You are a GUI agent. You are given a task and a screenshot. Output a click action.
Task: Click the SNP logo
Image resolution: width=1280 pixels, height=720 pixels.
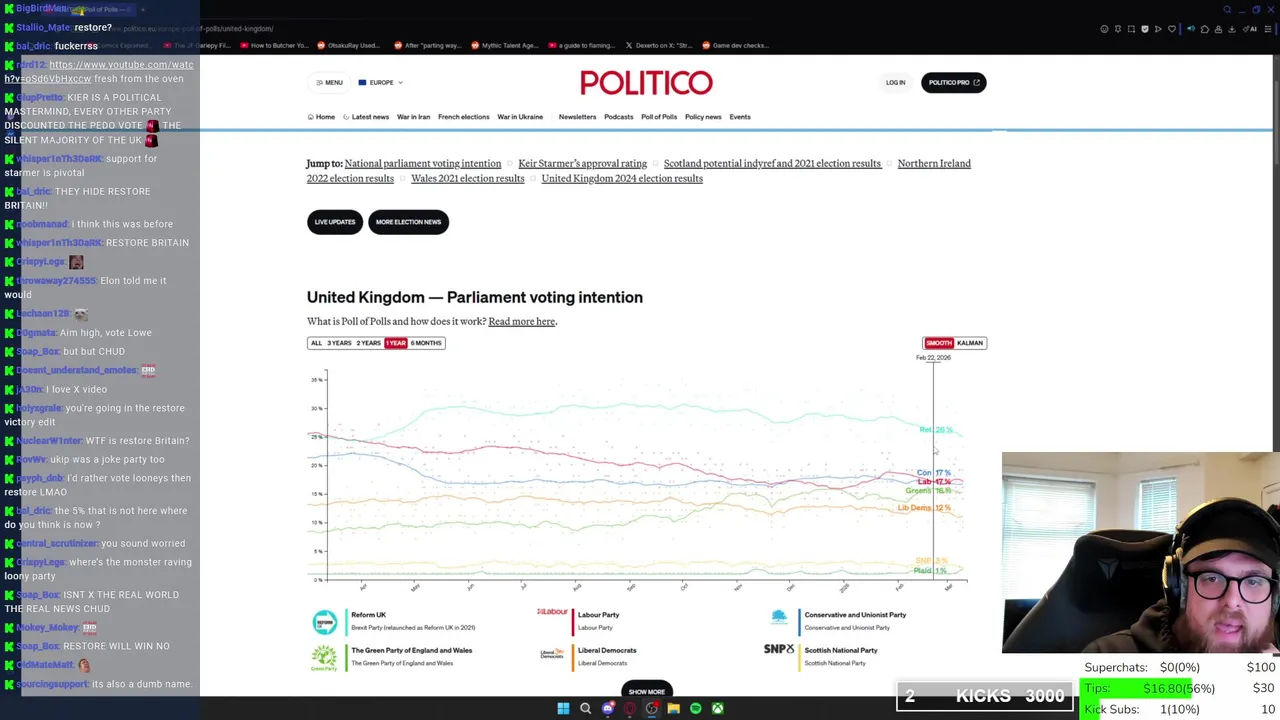pos(778,649)
